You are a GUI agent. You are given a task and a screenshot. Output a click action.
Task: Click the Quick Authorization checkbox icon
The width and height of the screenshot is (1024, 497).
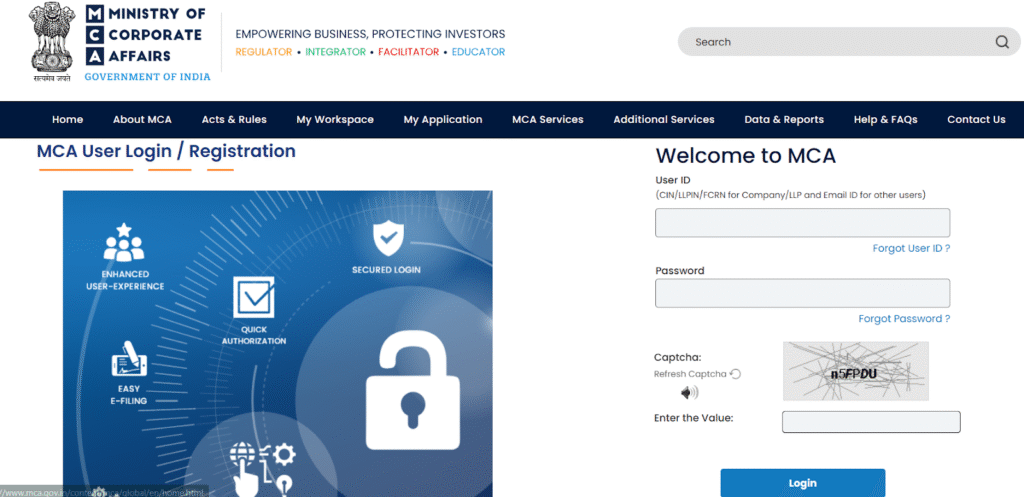pos(253,297)
